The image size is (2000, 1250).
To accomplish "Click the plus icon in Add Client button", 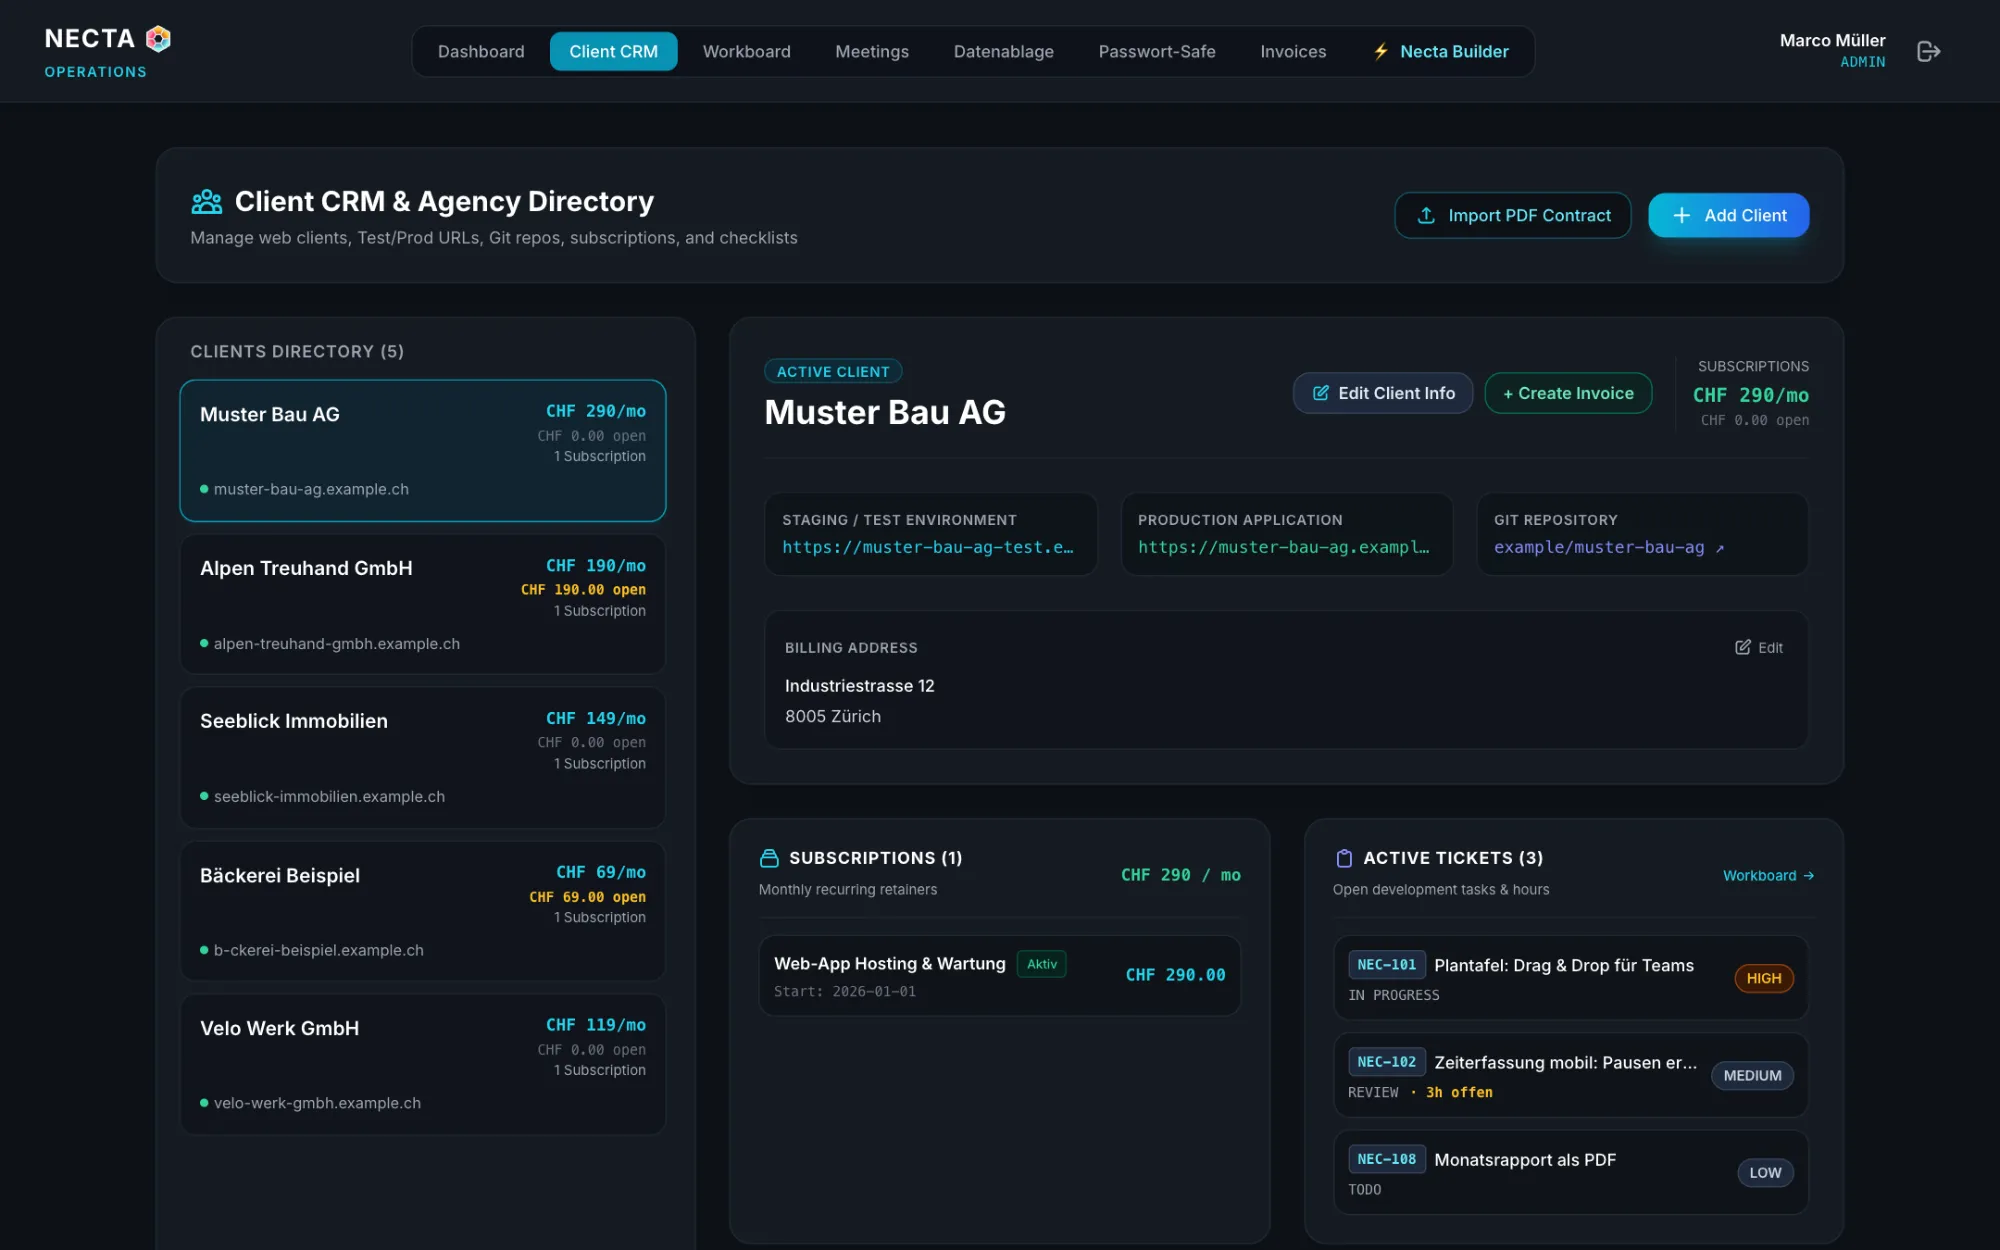I will click(1682, 215).
